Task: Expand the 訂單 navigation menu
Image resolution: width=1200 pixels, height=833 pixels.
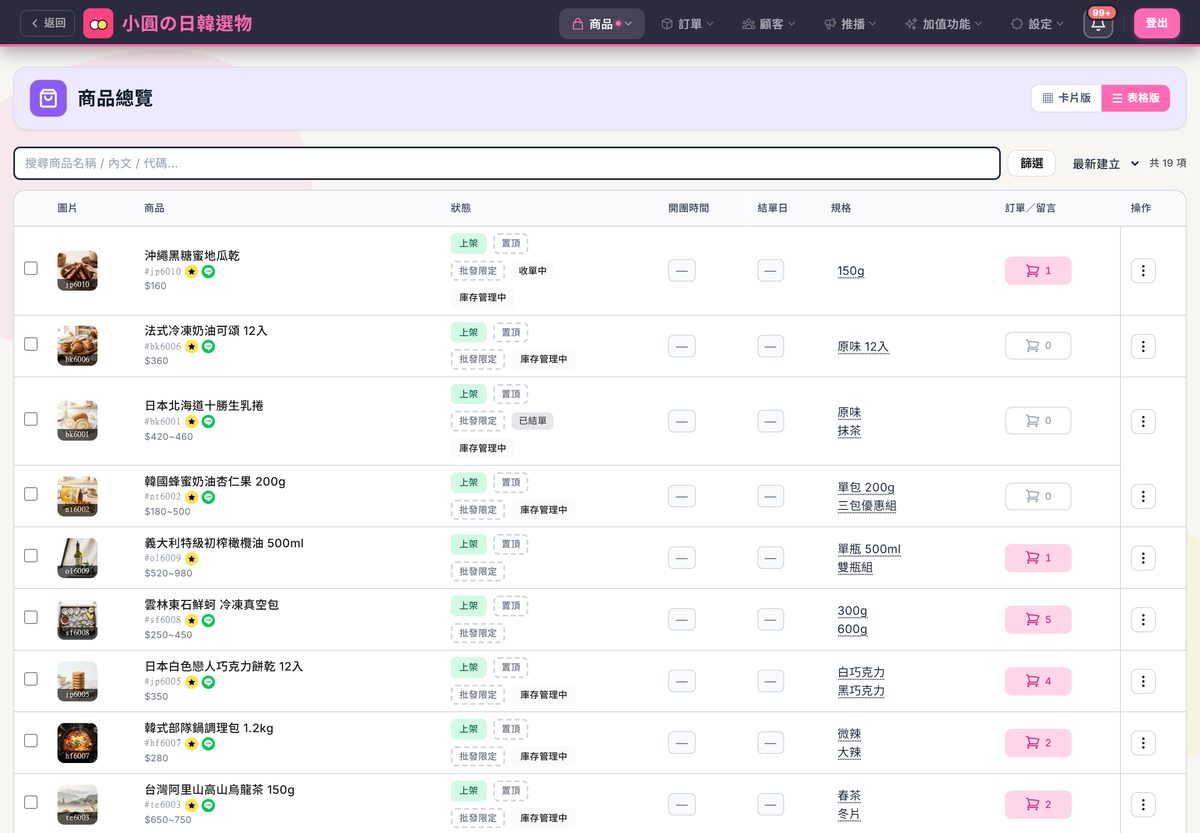Action: (x=688, y=23)
